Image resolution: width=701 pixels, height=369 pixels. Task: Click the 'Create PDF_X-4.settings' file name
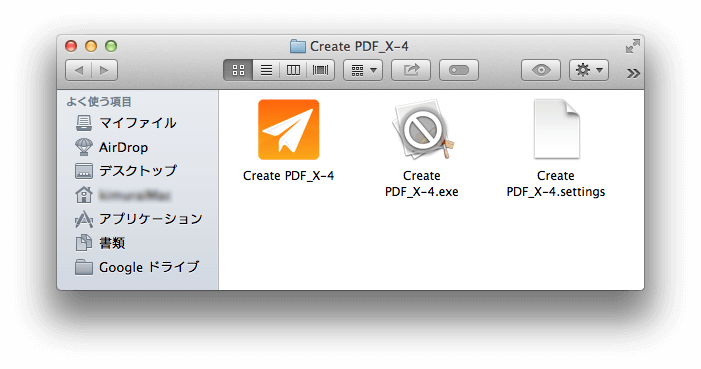click(556, 184)
